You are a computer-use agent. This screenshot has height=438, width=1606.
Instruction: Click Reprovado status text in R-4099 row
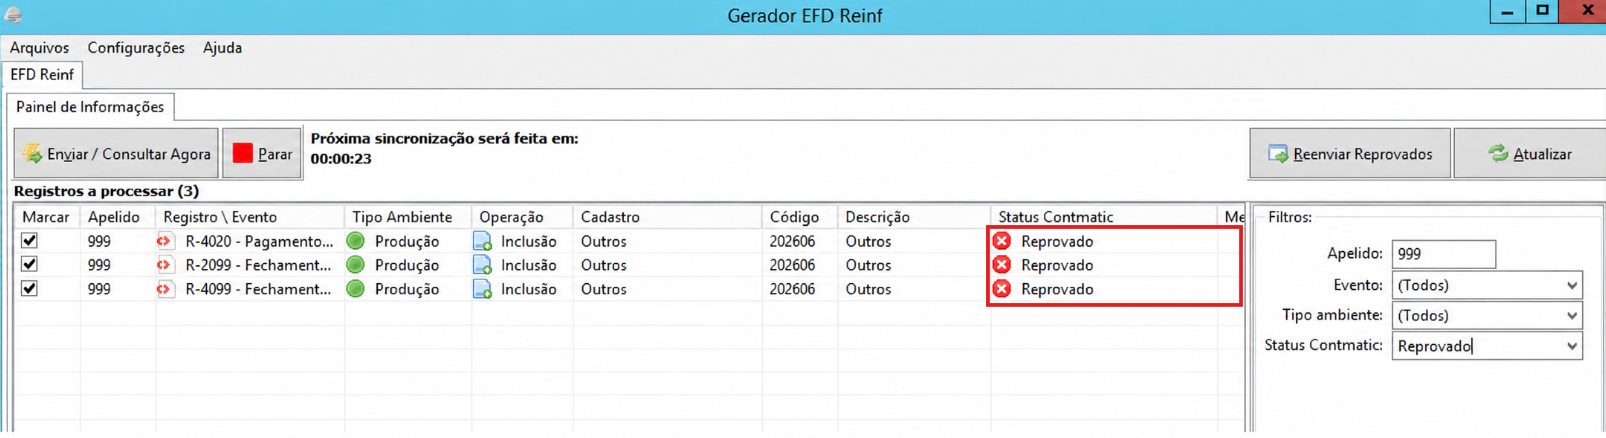pos(1057,289)
